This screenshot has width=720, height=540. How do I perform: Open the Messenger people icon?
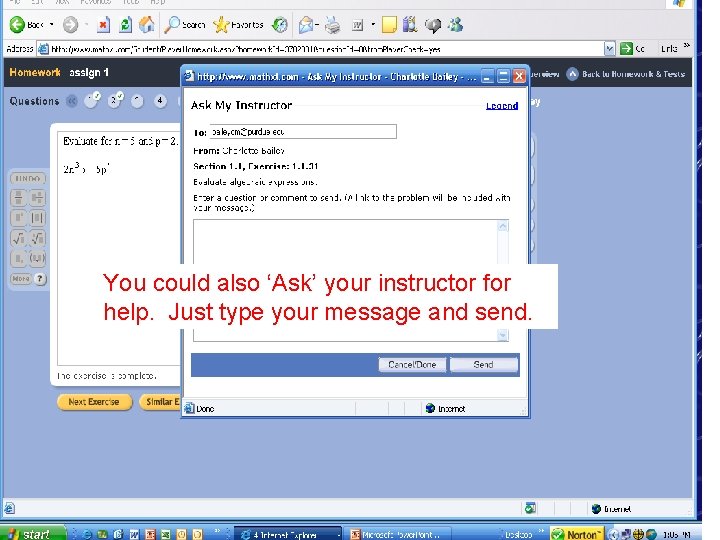(455, 24)
